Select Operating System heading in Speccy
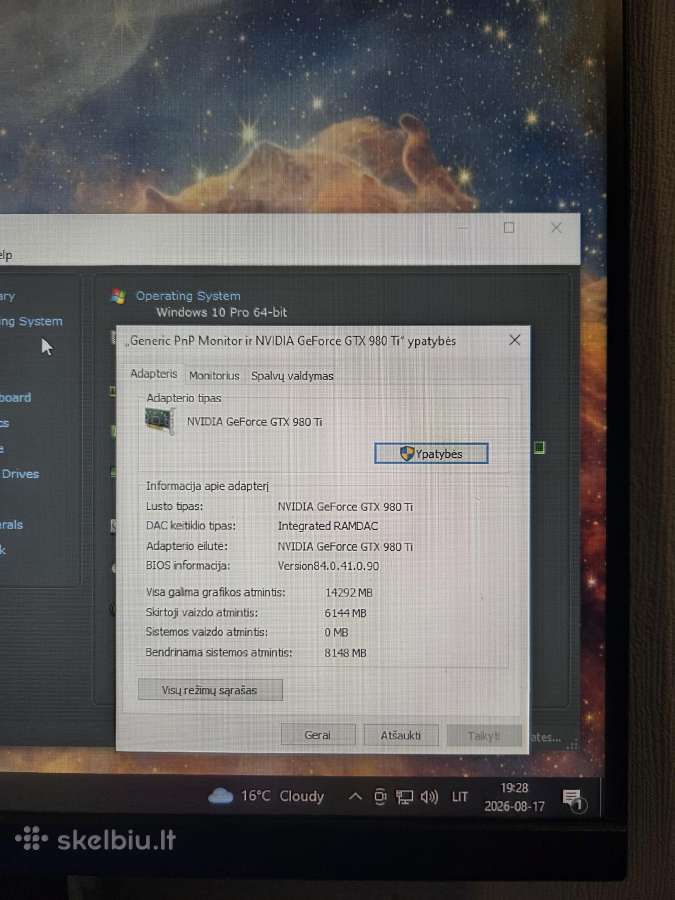Screen dimensions: 675x900 [188, 296]
